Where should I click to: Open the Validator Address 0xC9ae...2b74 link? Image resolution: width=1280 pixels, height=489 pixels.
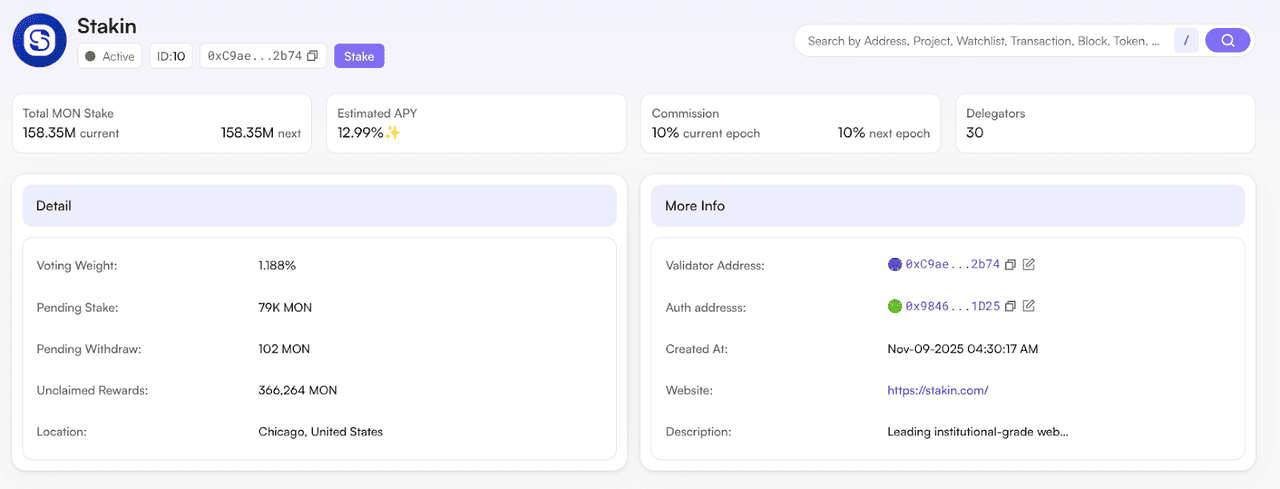tap(952, 265)
